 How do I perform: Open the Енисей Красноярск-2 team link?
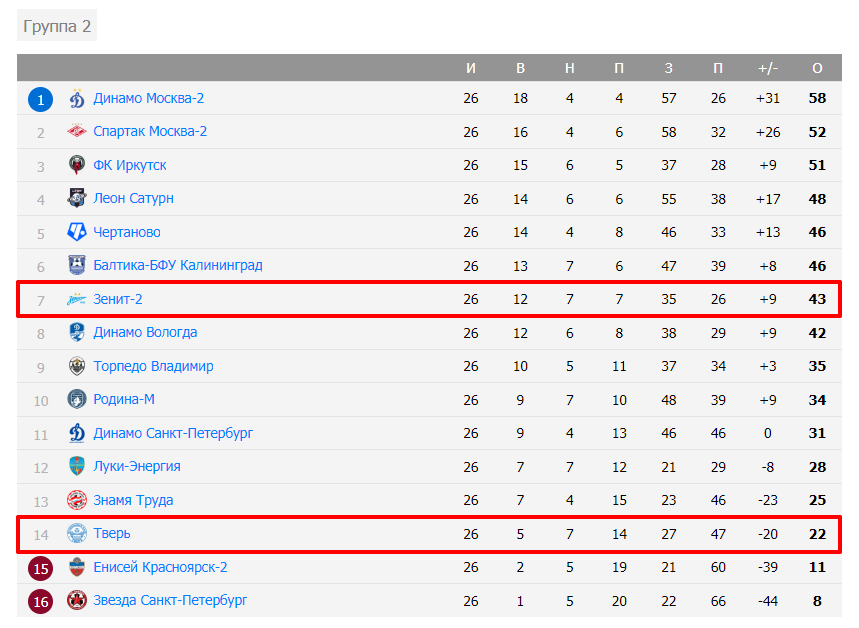point(160,568)
